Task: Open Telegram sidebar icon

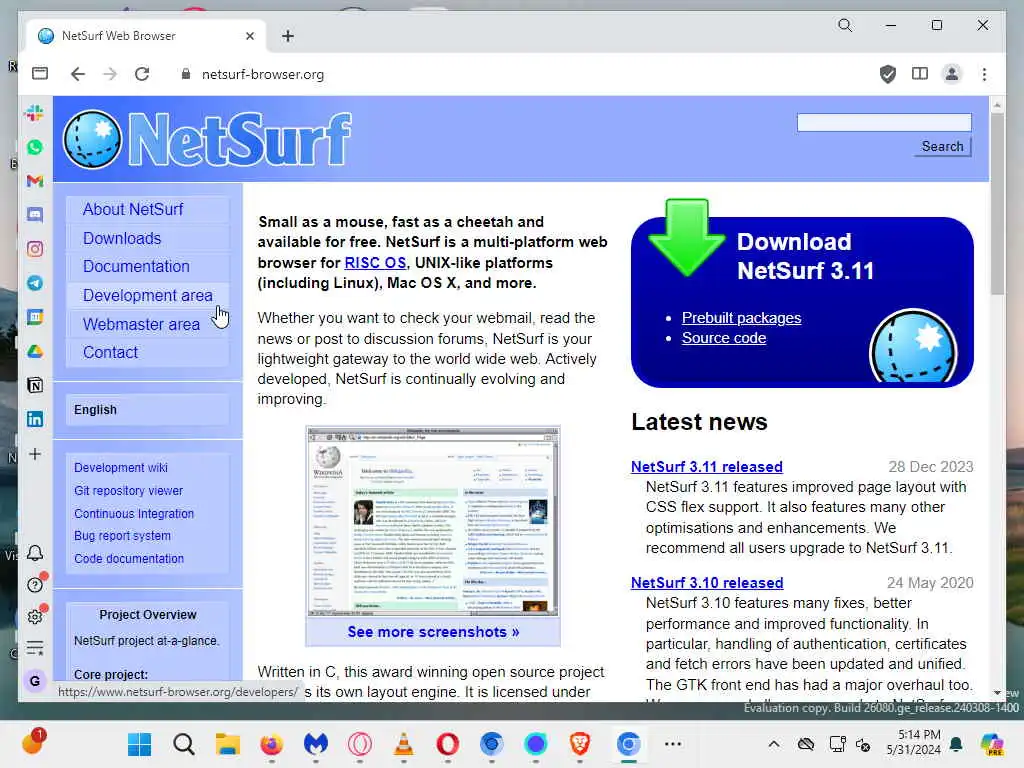Action: [x=35, y=283]
